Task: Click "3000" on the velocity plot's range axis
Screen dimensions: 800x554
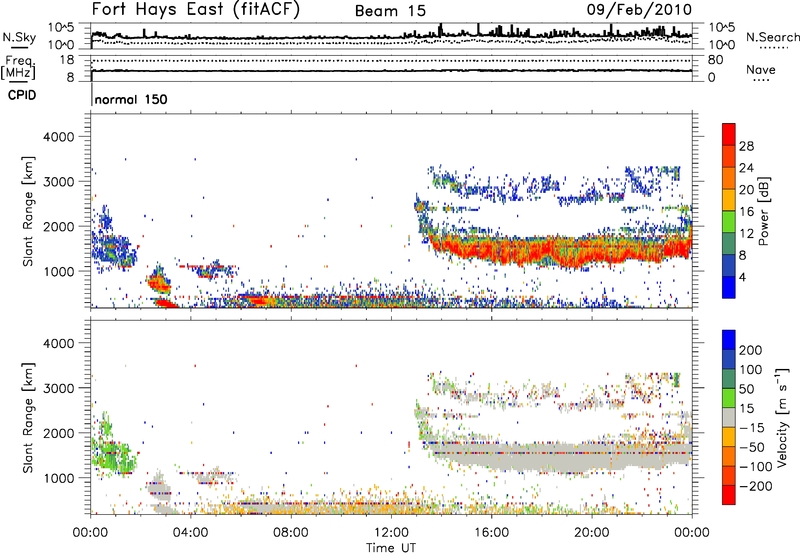Action: 59,388
